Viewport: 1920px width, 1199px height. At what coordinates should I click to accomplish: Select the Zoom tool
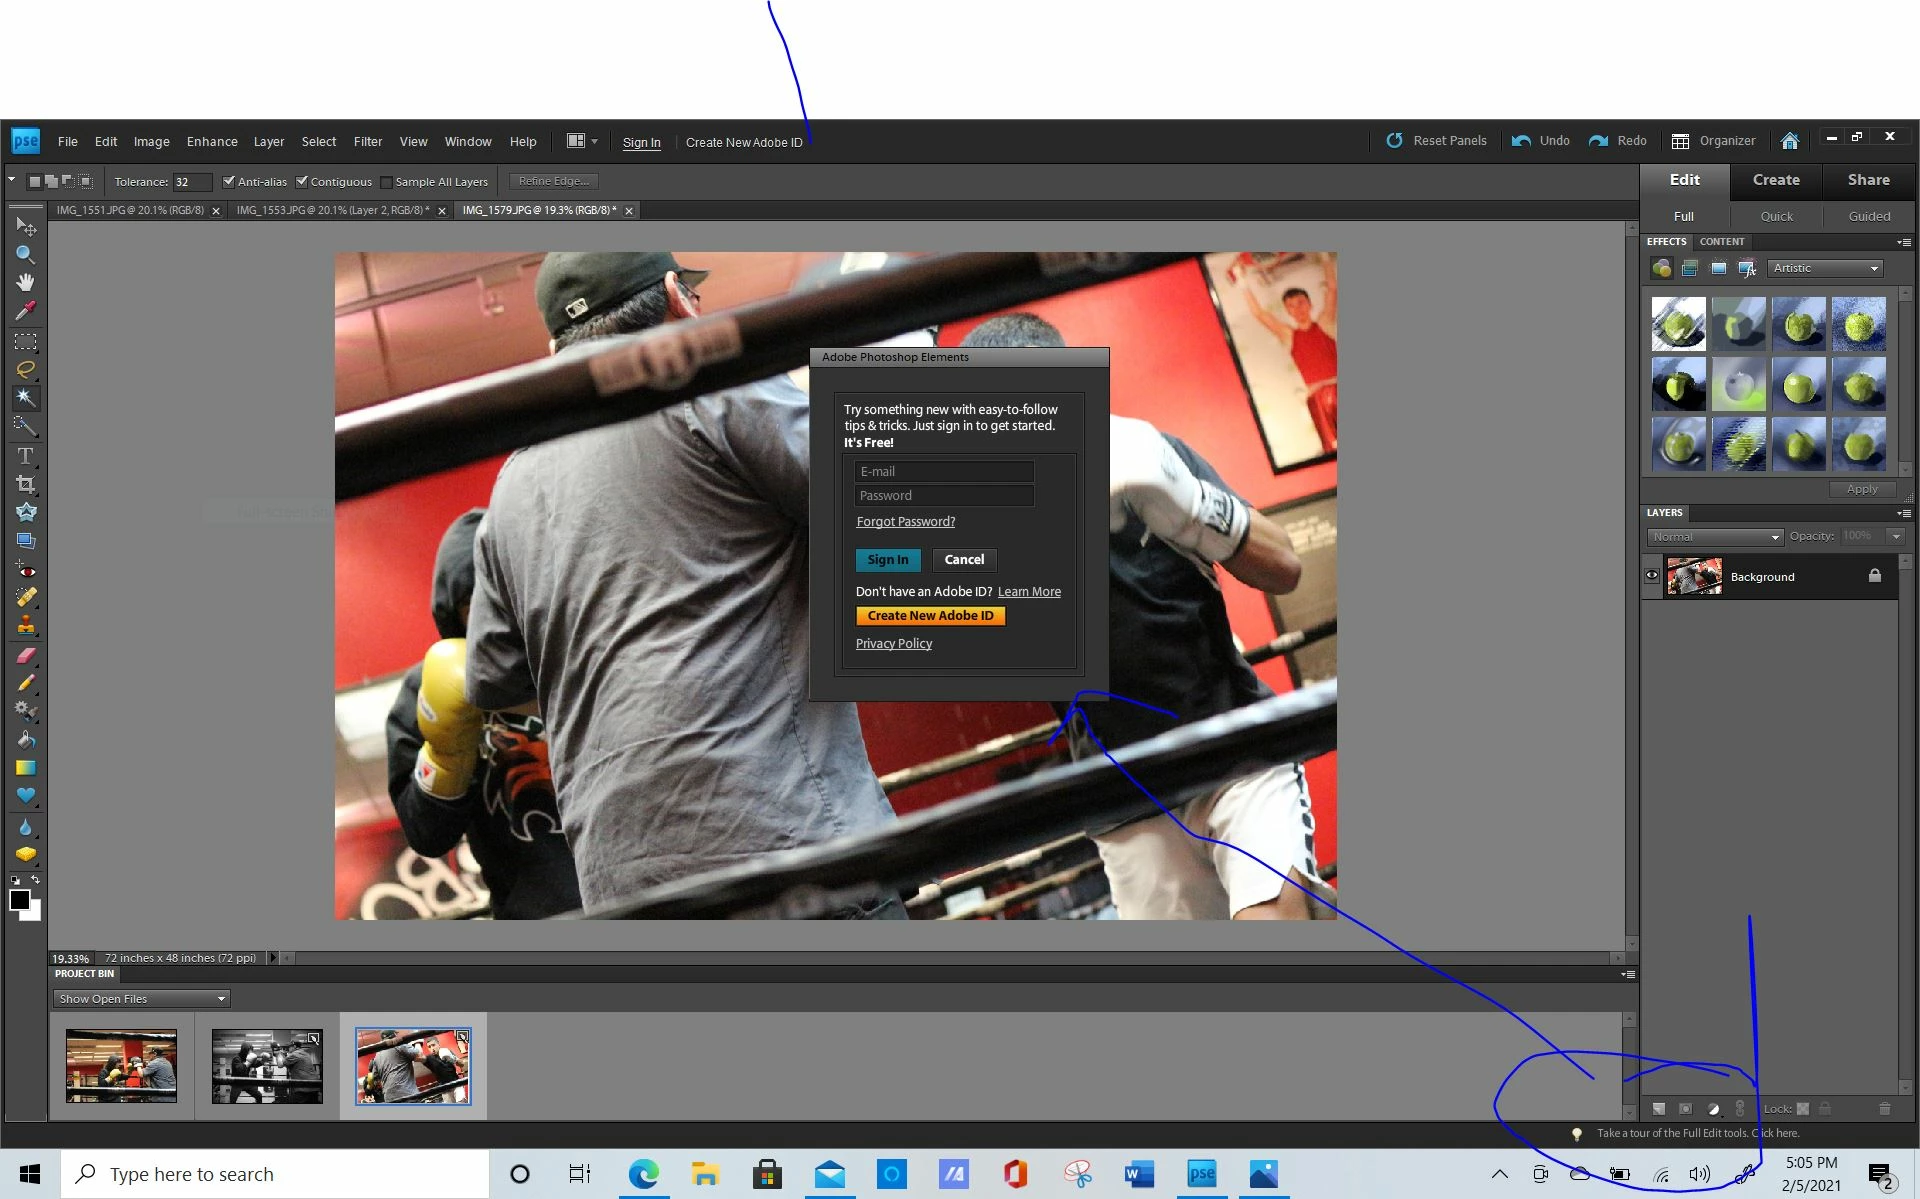point(25,255)
